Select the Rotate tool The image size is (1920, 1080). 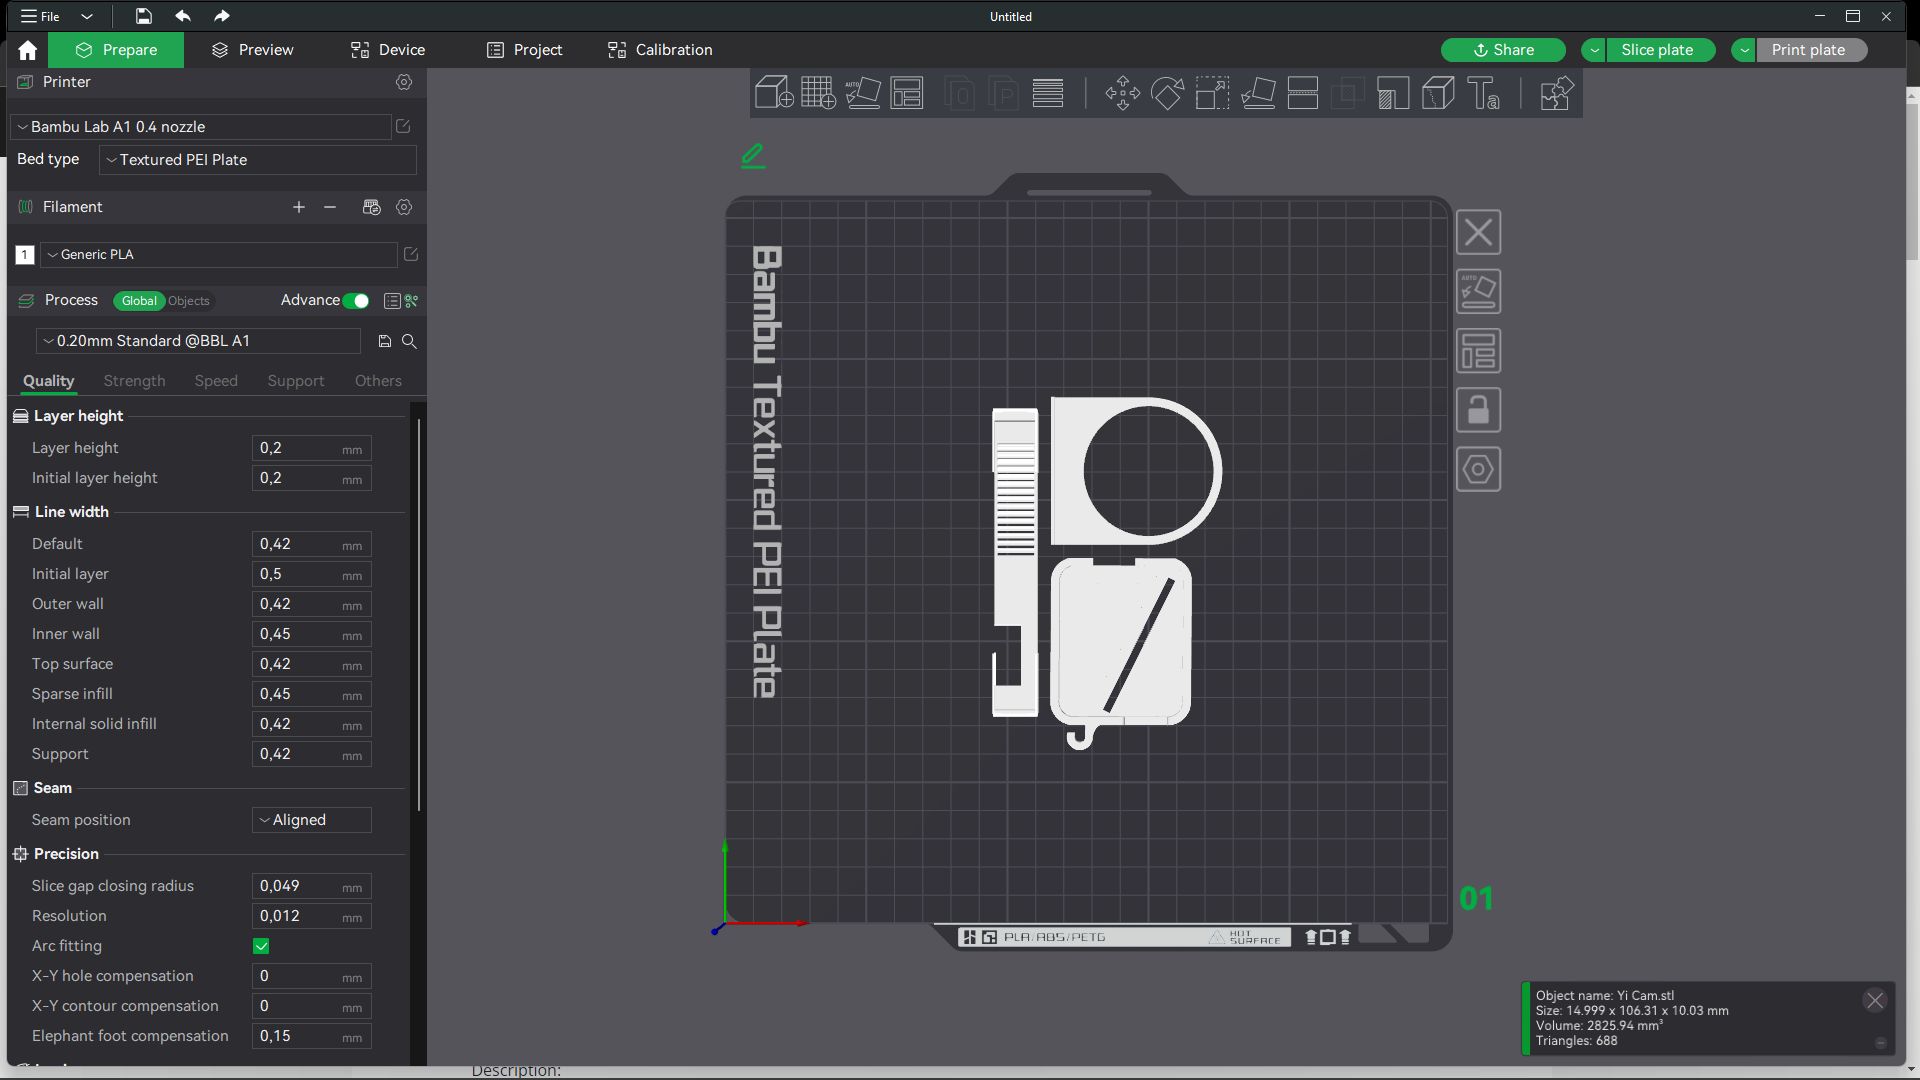click(x=1167, y=93)
